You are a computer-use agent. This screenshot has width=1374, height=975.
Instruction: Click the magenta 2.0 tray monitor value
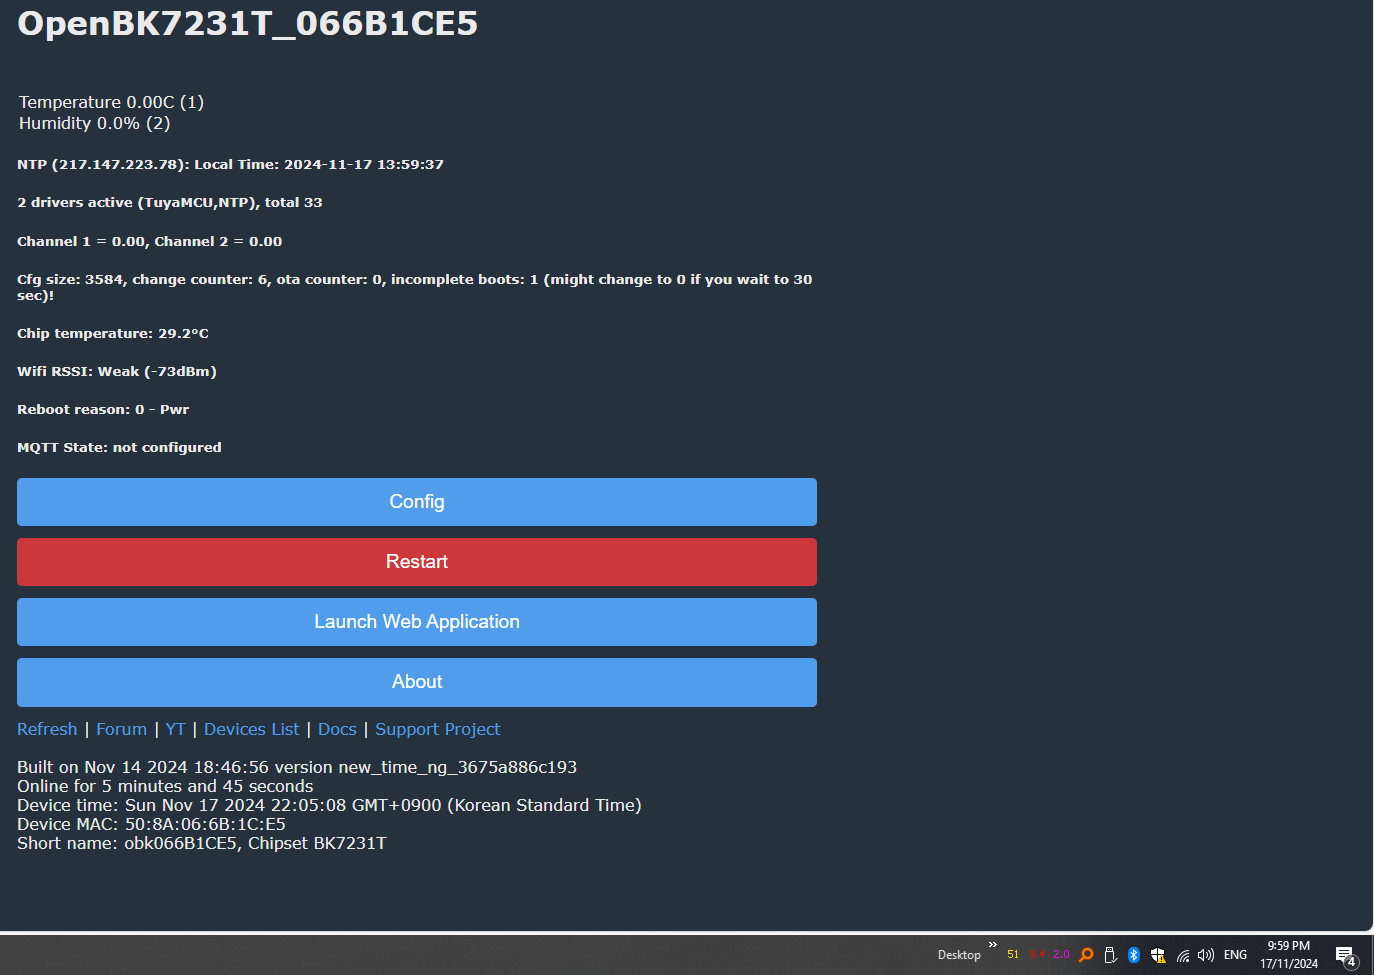(x=1061, y=954)
